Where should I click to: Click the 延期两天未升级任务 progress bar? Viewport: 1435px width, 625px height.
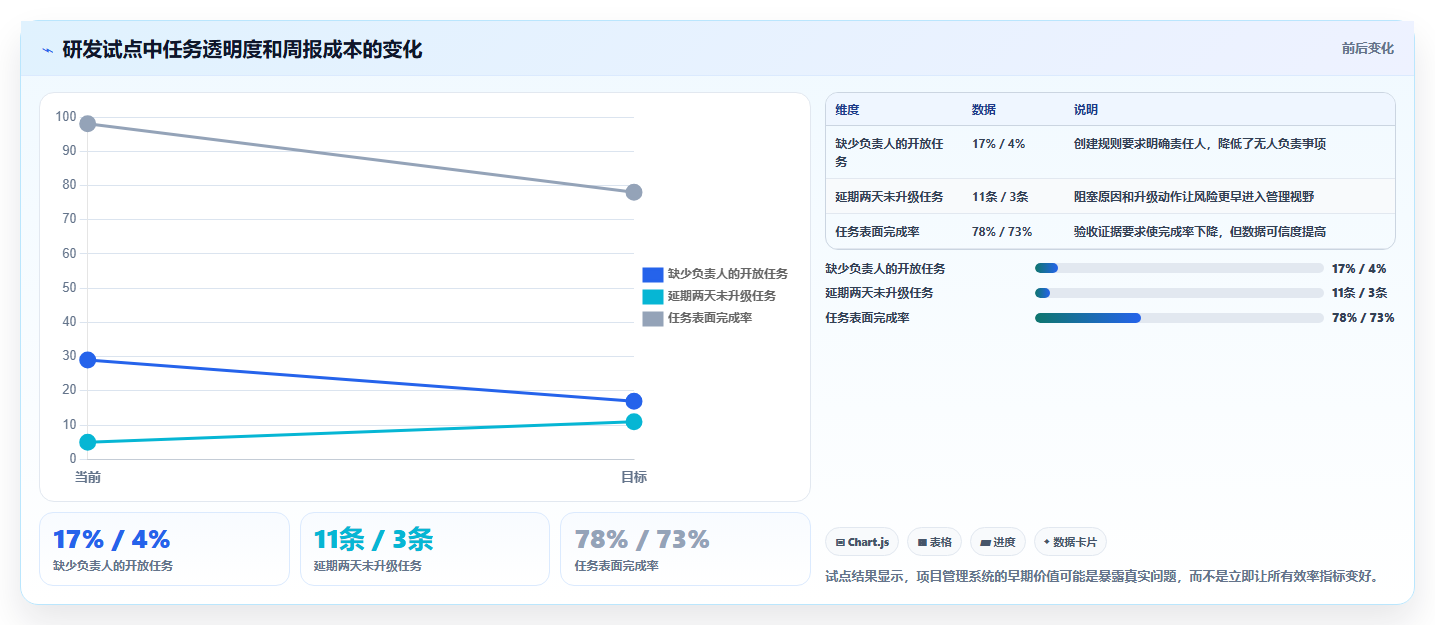click(x=1179, y=293)
